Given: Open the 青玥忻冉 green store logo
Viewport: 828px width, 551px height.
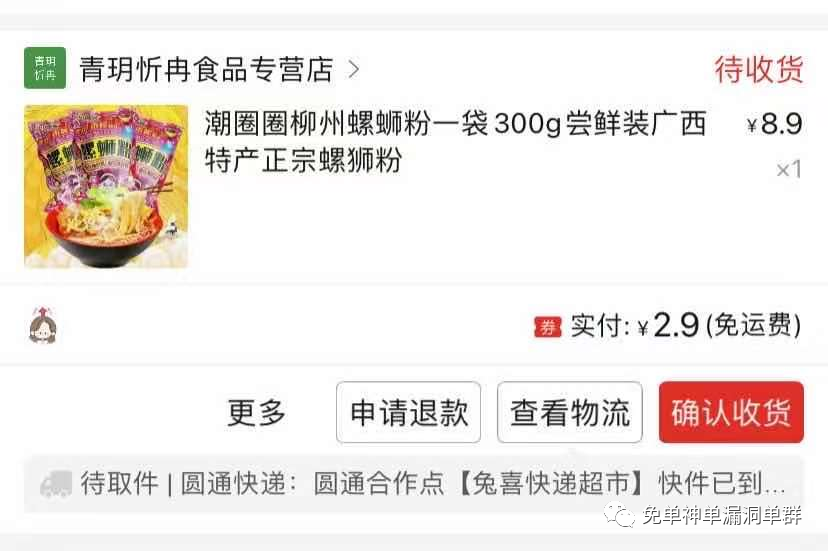Looking at the screenshot, I should pyautogui.click(x=45, y=68).
